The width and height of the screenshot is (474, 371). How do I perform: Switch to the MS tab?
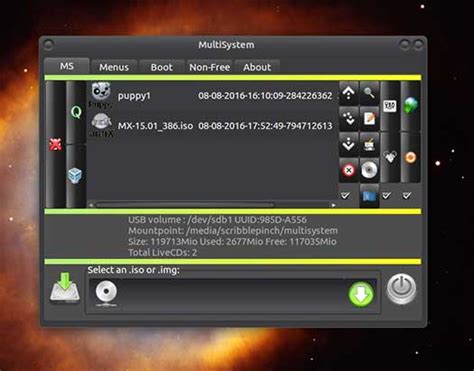[x=67, y=66]
